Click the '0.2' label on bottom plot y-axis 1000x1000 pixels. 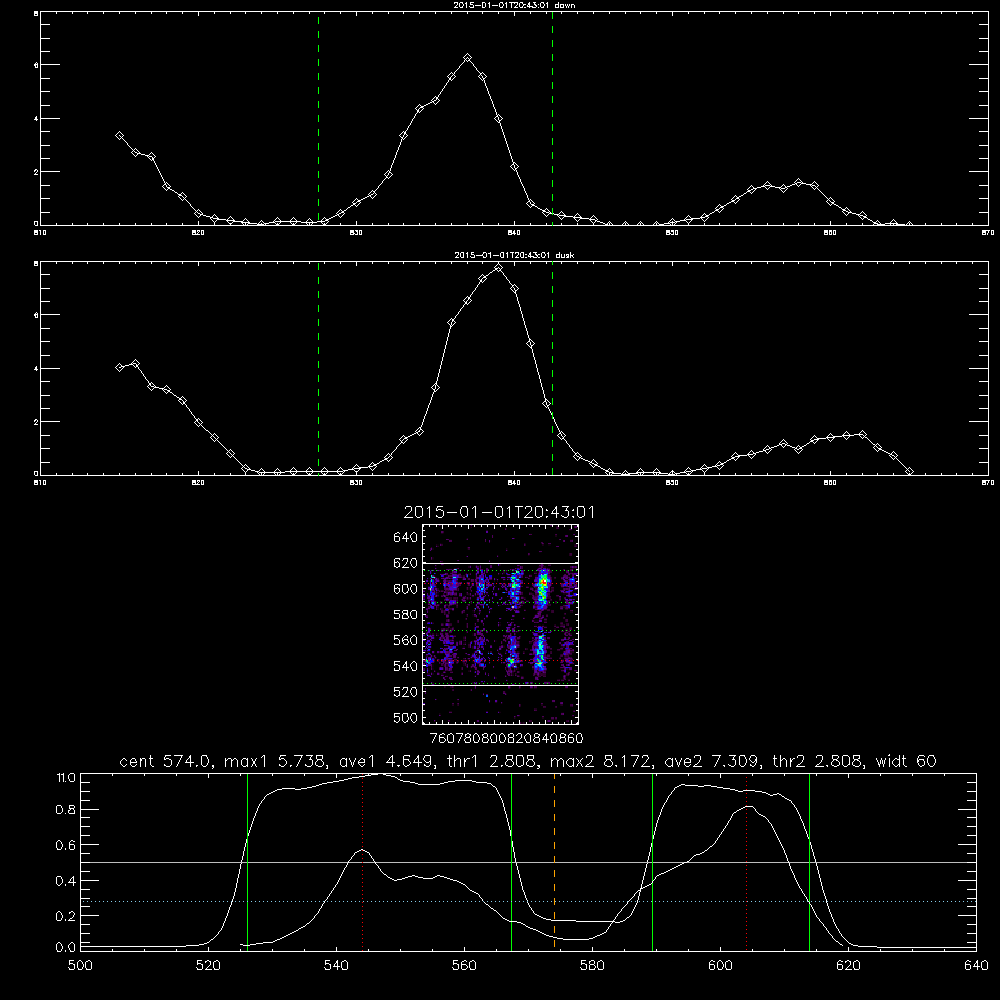[x=66, y=916]
